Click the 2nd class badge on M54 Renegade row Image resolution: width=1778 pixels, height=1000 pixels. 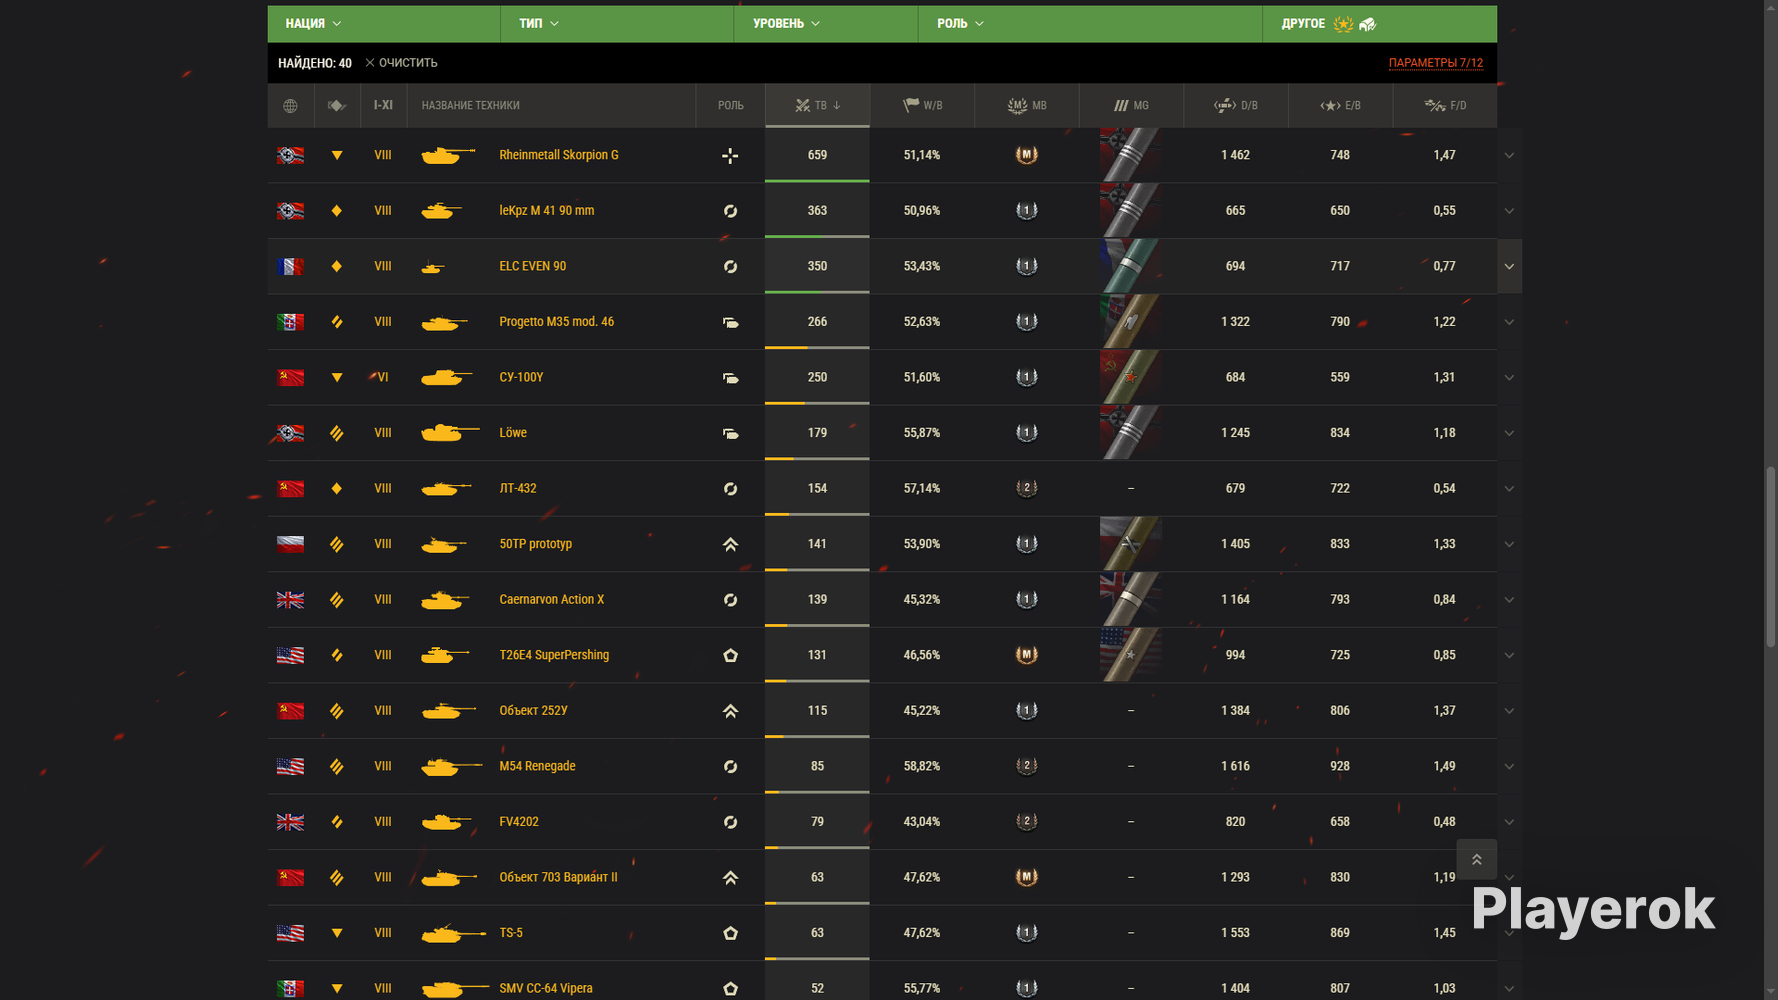[x=1027, y=766]
